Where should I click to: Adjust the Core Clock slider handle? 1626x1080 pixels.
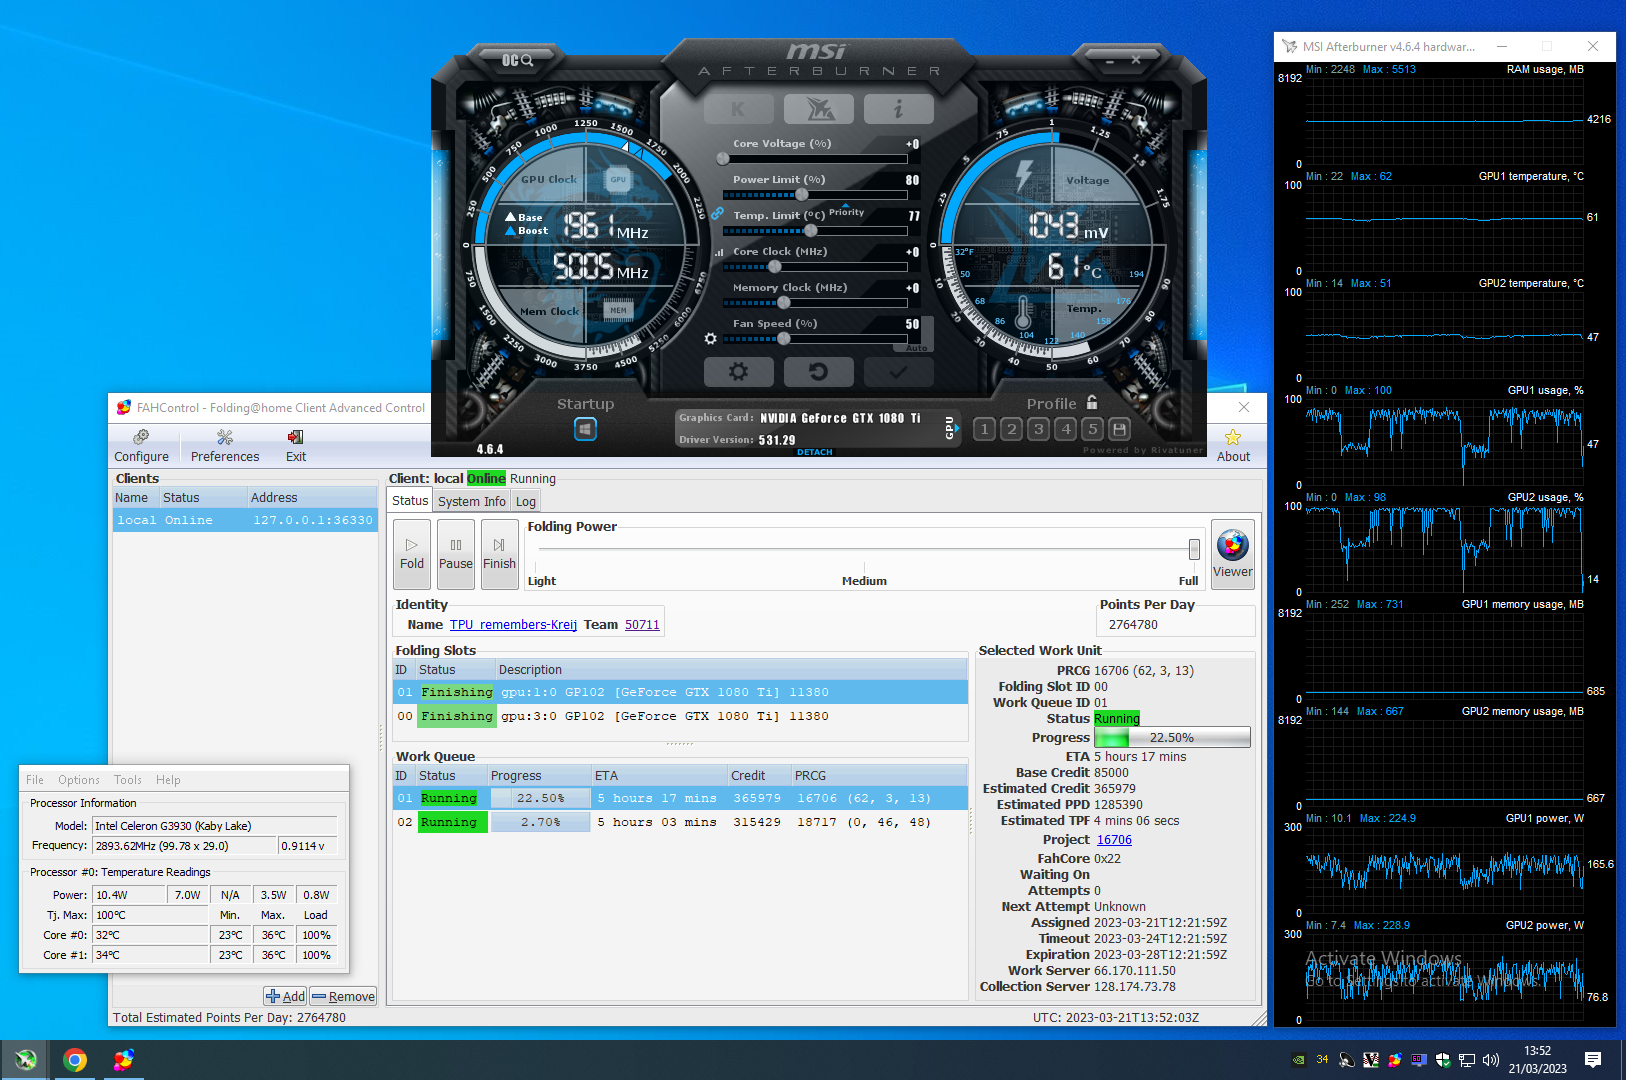coord(774,266)
